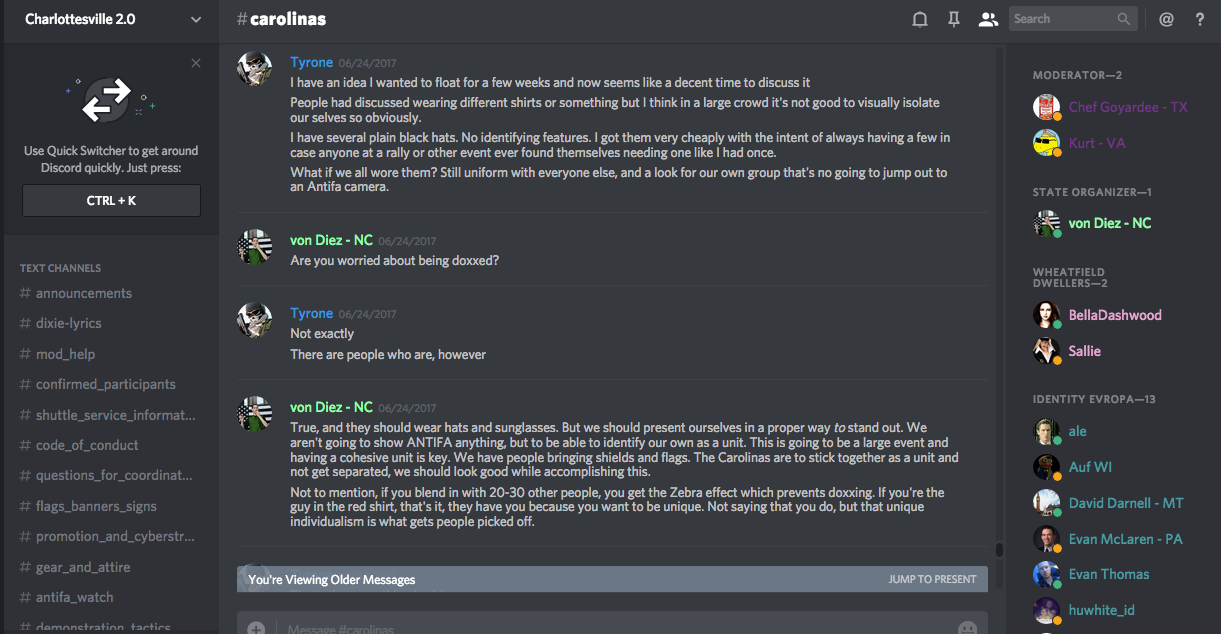1221x634 pixels.
Task: Click the attach file plus icon
Action: pos(256,628)
